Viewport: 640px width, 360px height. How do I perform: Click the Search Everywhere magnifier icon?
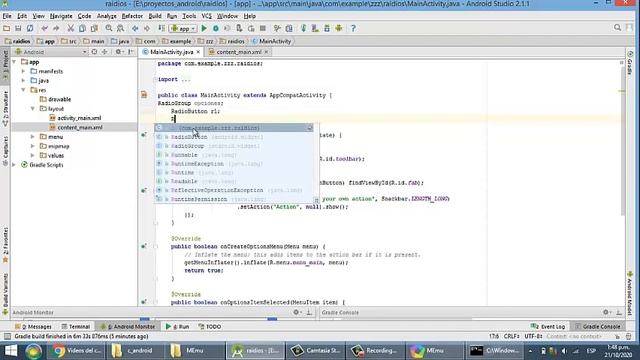pos(617,27)
